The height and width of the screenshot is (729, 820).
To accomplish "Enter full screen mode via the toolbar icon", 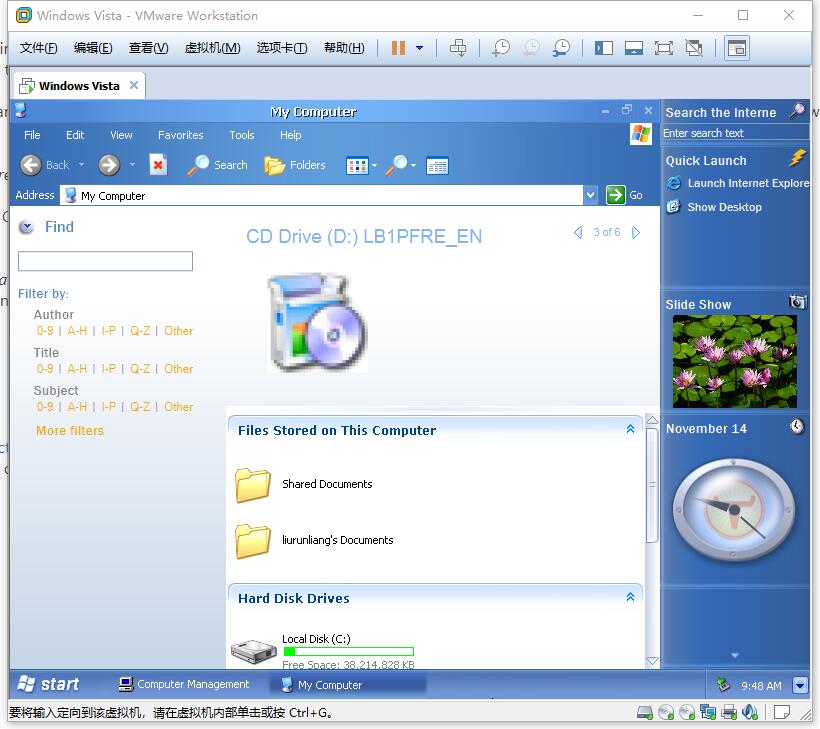I will 664,48.
